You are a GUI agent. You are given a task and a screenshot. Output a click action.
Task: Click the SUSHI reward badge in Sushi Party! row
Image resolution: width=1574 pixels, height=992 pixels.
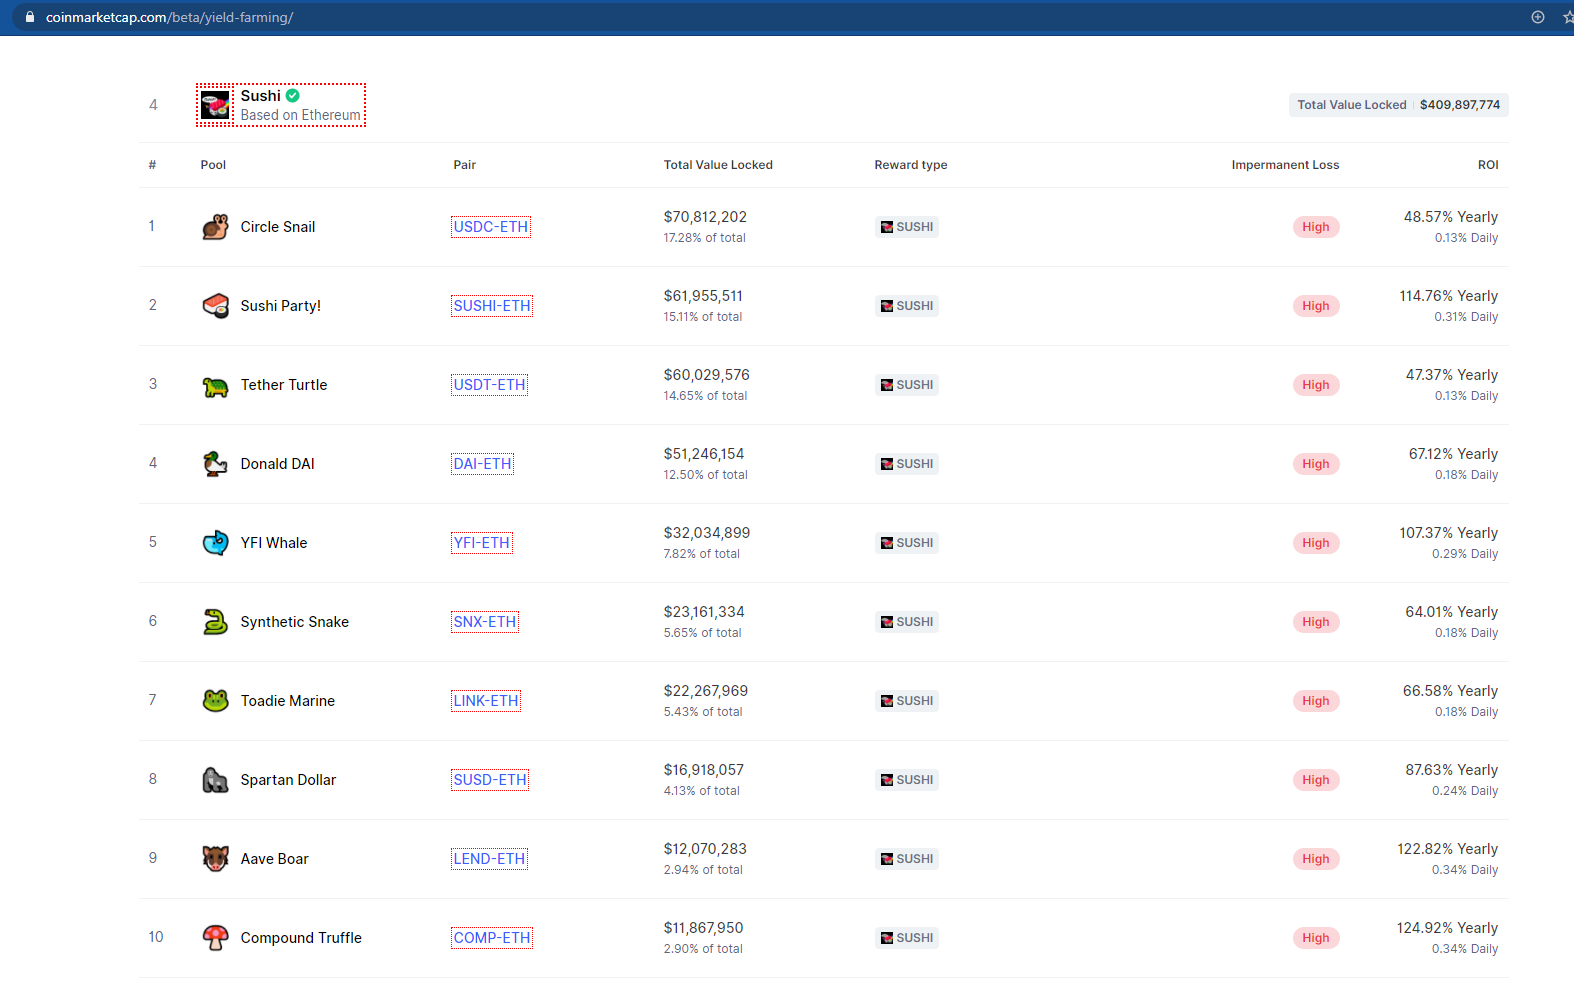[907, 306]
